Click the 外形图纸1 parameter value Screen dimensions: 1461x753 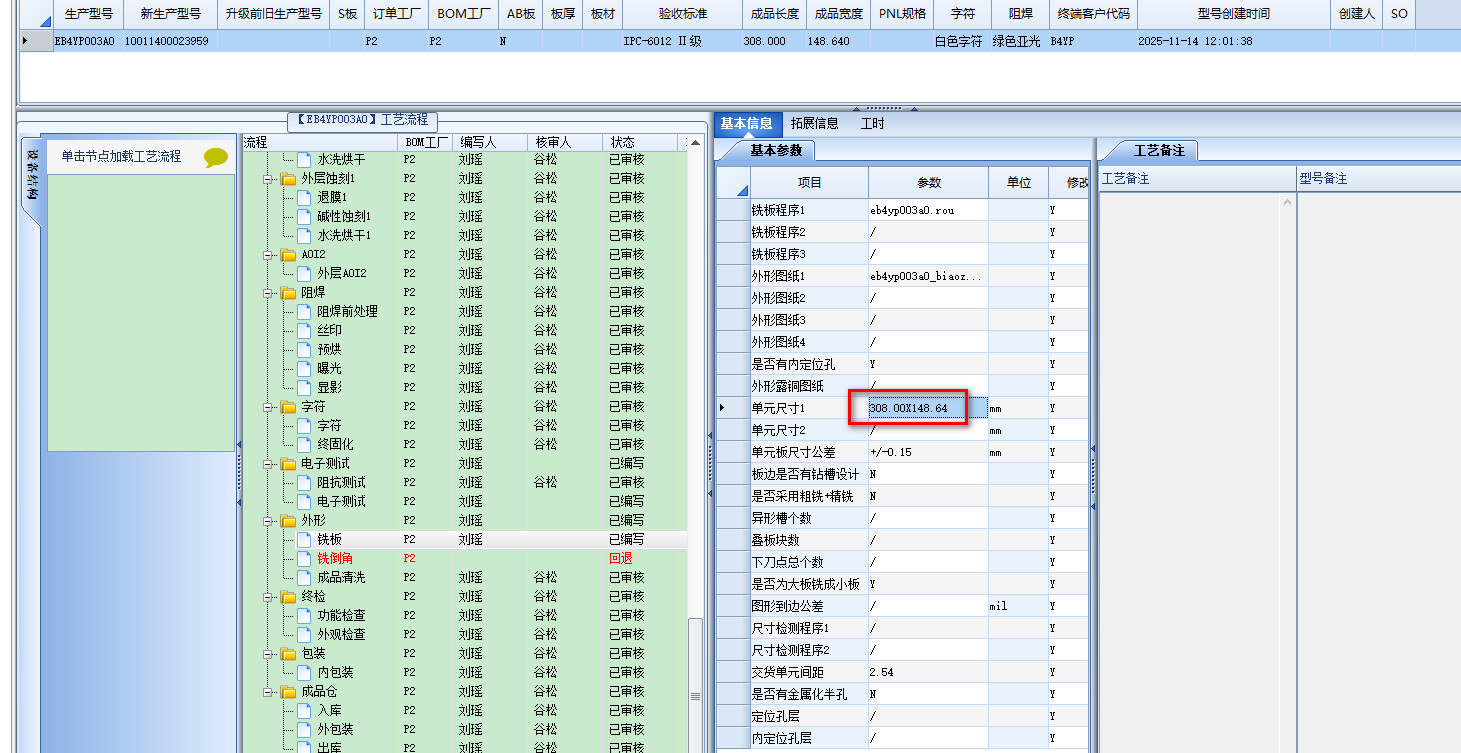click(x=928, y=276)
